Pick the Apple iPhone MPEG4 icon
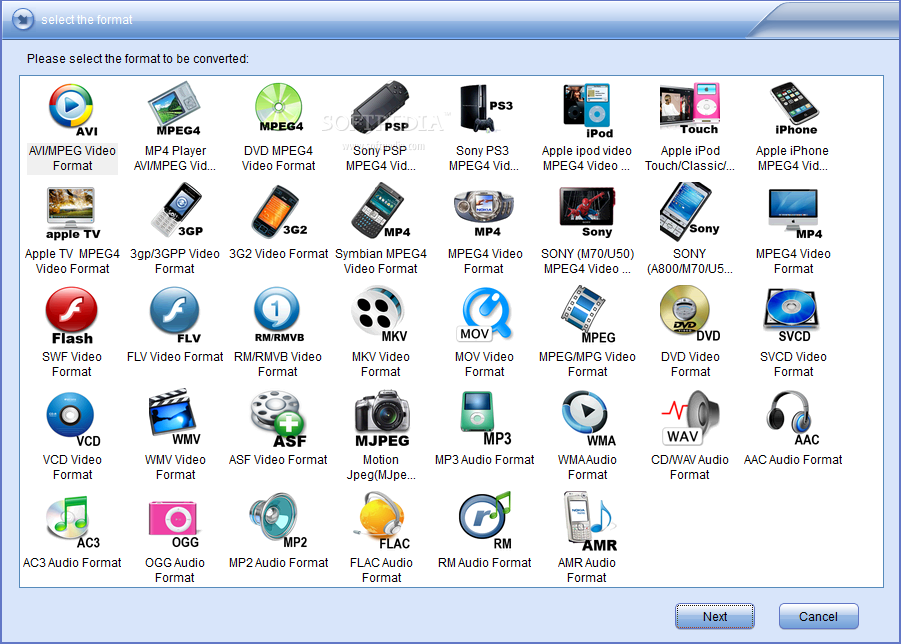 pyautogui.click(x=794, y=109)
